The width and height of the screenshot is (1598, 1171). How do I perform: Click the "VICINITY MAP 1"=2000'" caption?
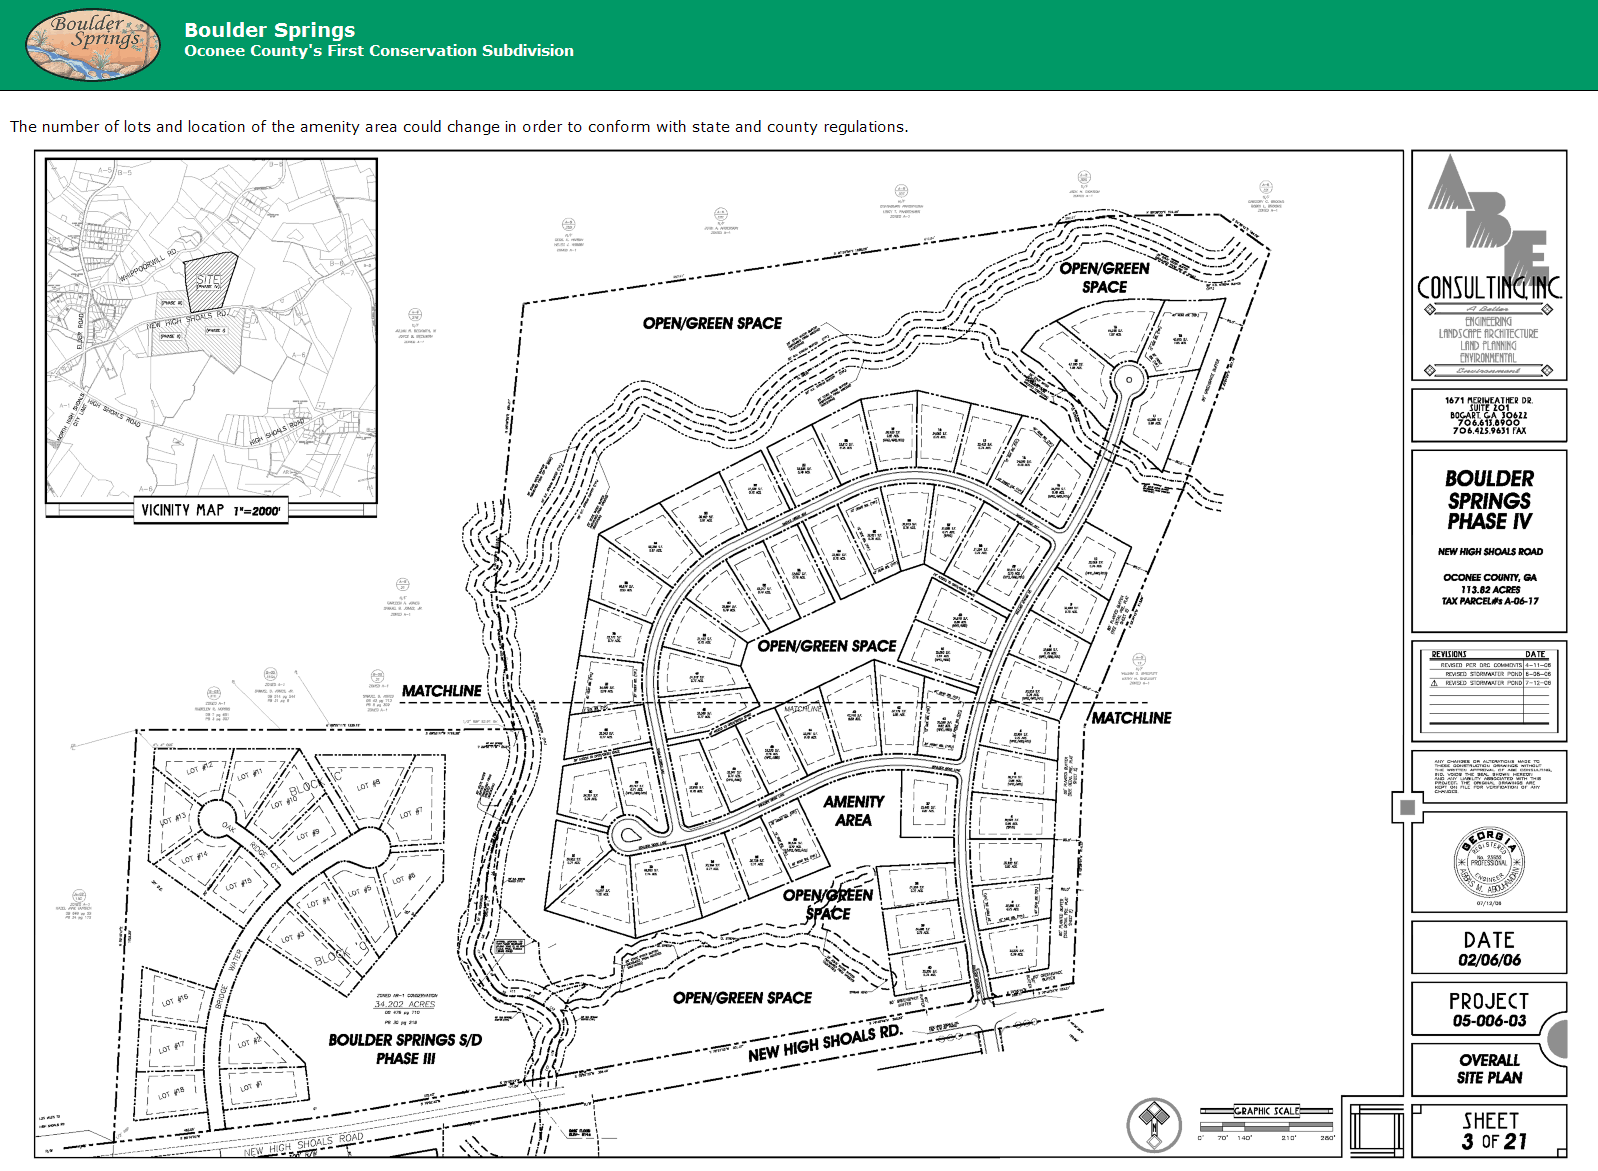(x=211, y=510)
